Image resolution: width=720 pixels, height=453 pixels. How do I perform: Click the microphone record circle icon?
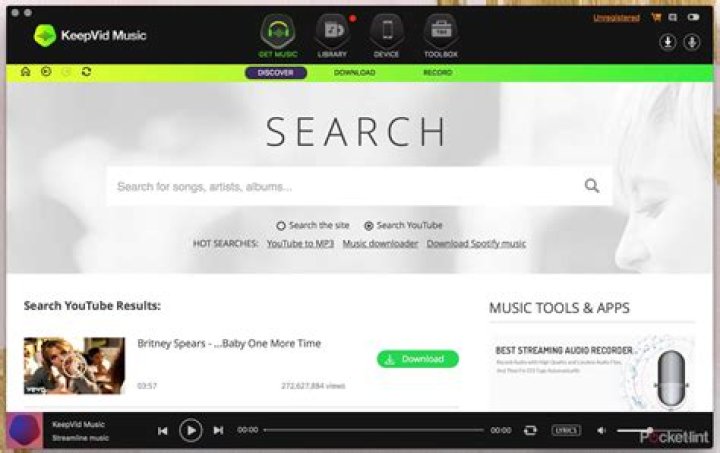pos(692,42)
